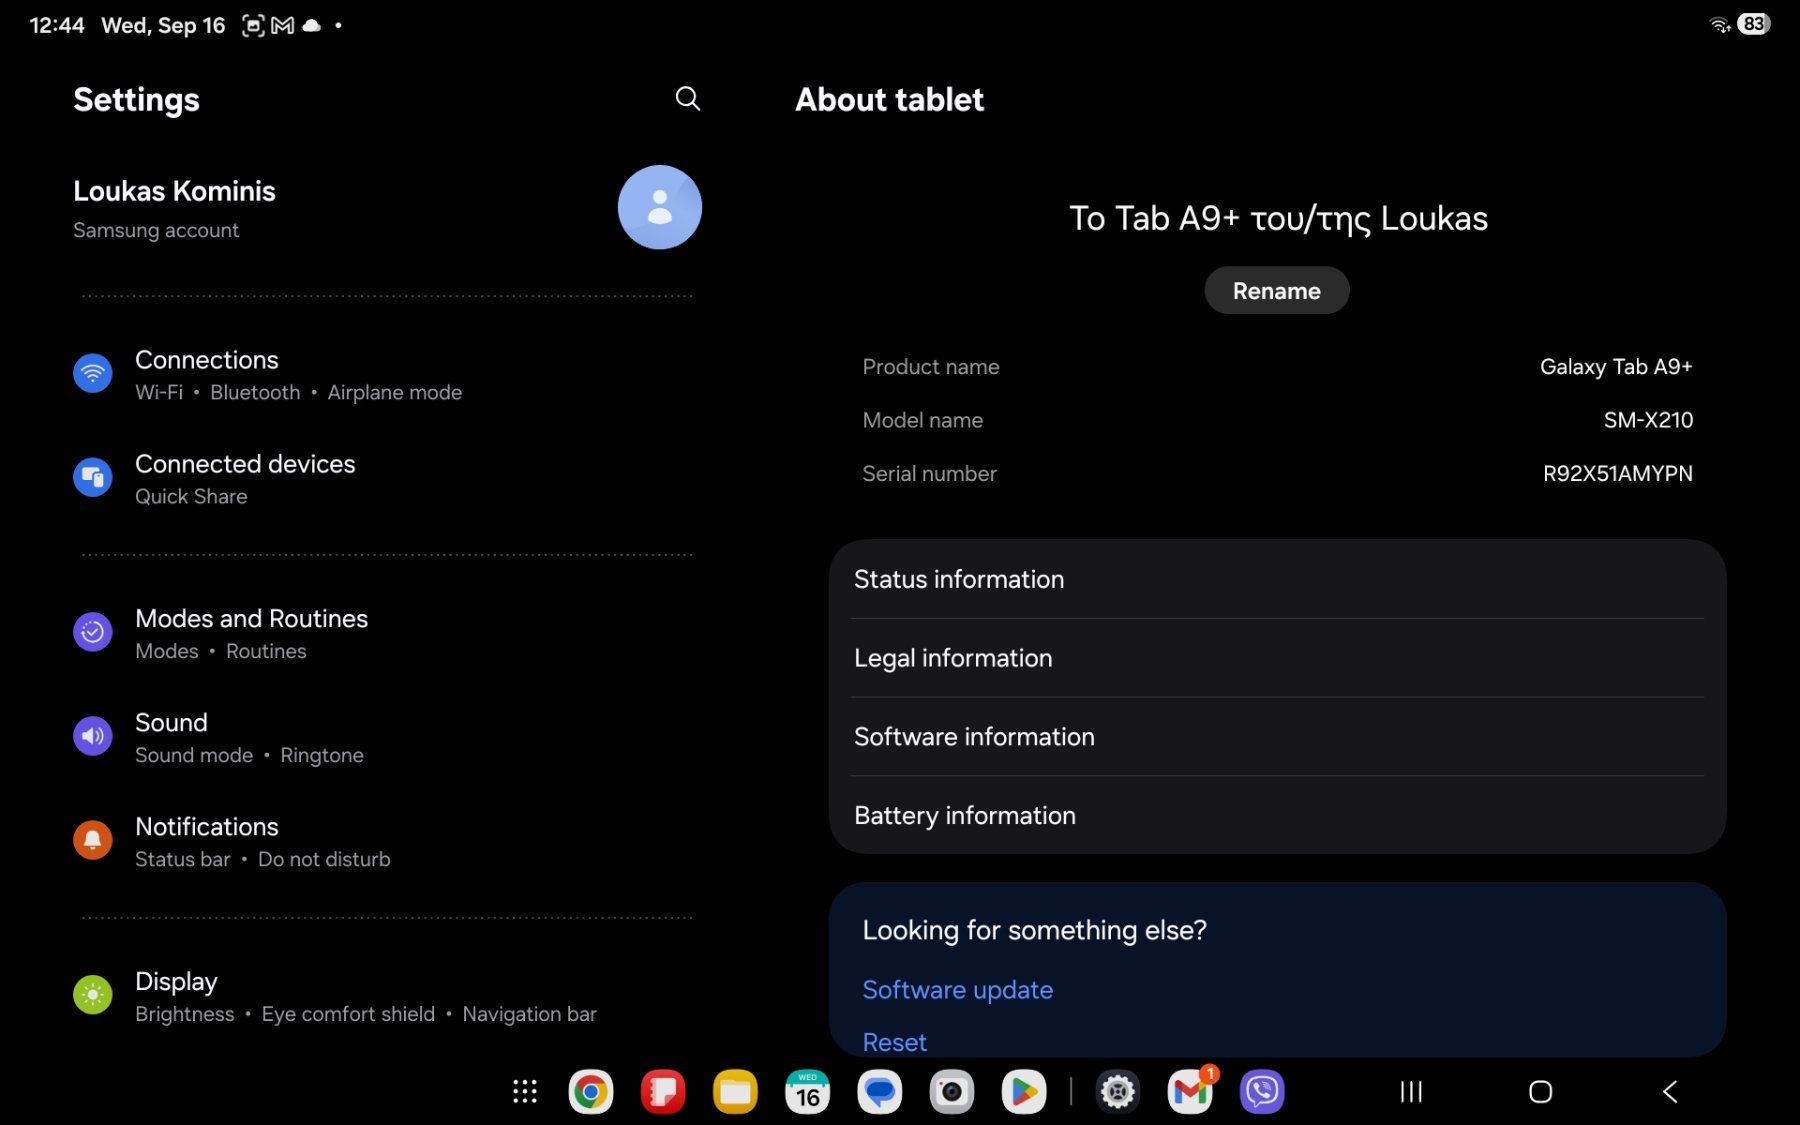Follow the Reset link

coord(894,1042)
